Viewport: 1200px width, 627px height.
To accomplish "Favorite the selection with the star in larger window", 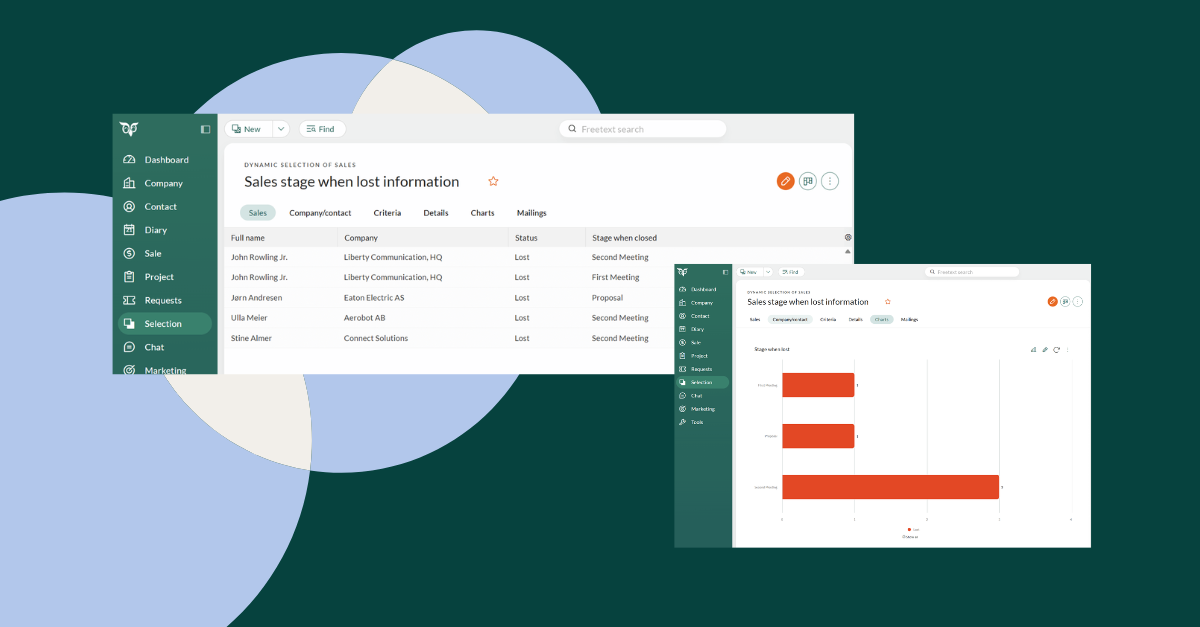I will tap(493, 182).
